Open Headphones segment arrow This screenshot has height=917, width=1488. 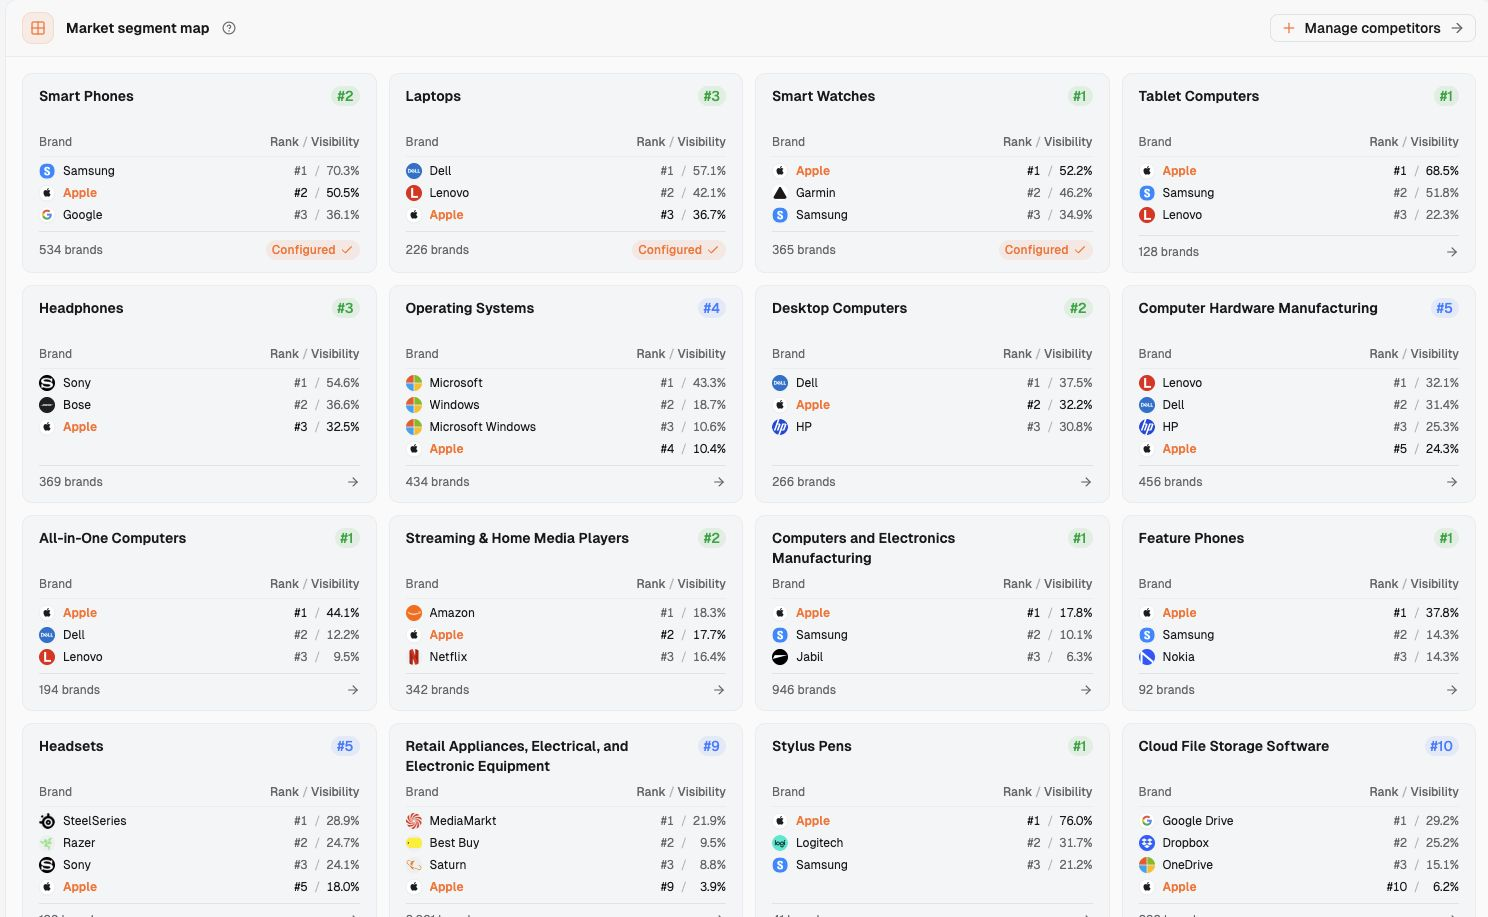(353, 482)
